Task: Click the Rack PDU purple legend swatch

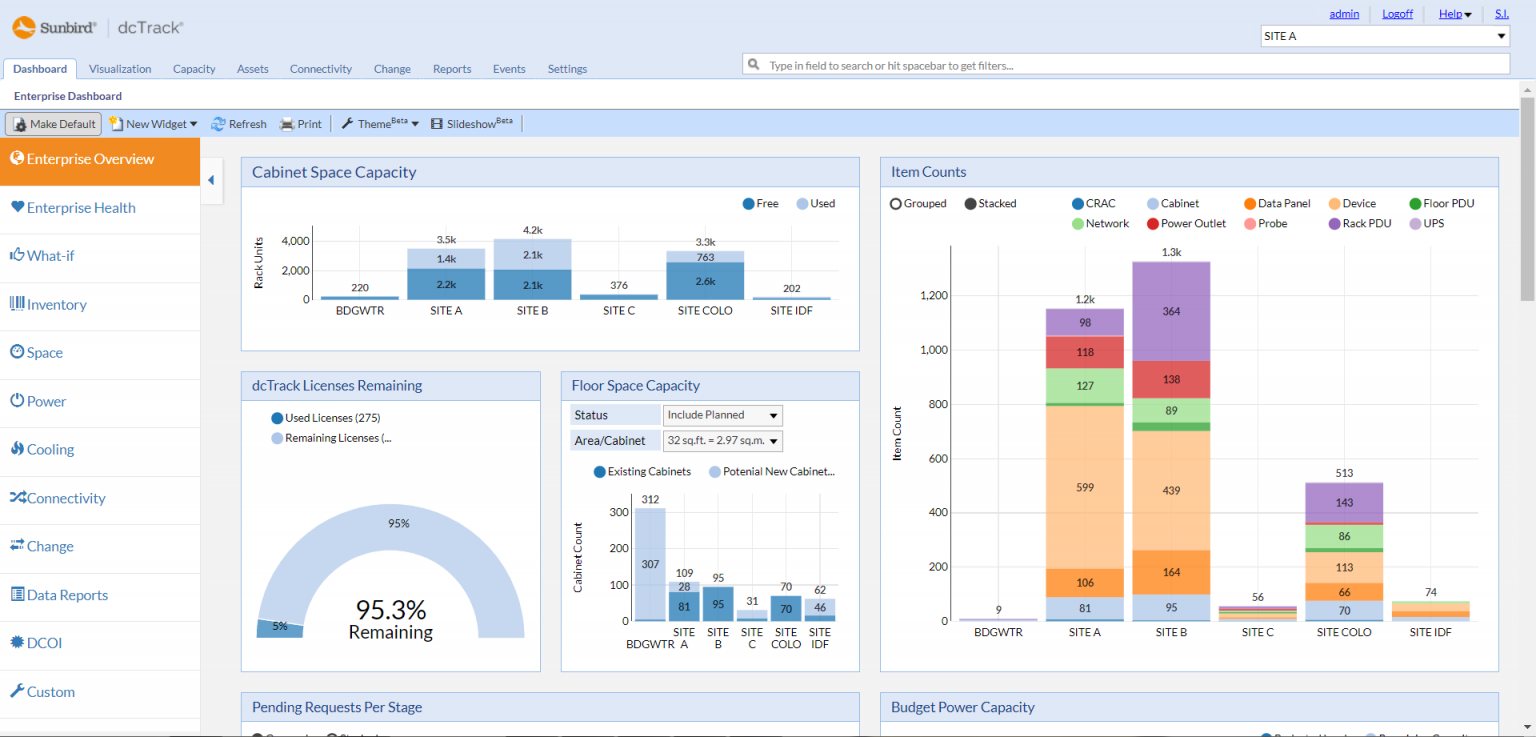Action: (1334, 224)
